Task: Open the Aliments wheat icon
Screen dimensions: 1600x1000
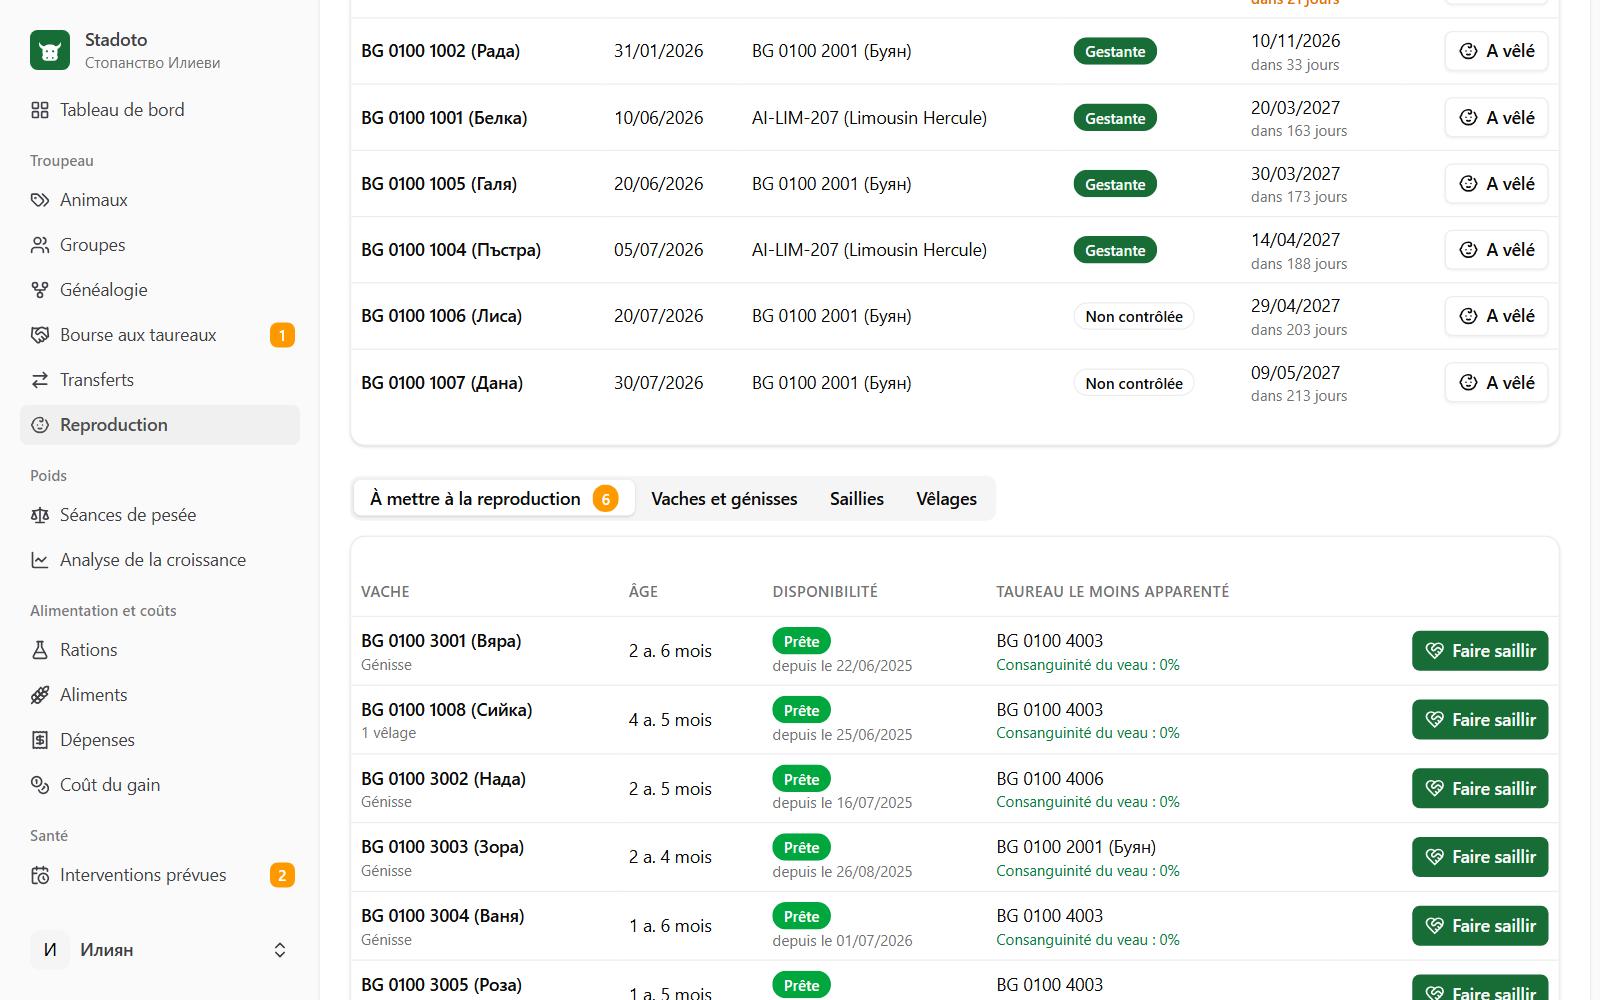Action: (x=40, y=695)
